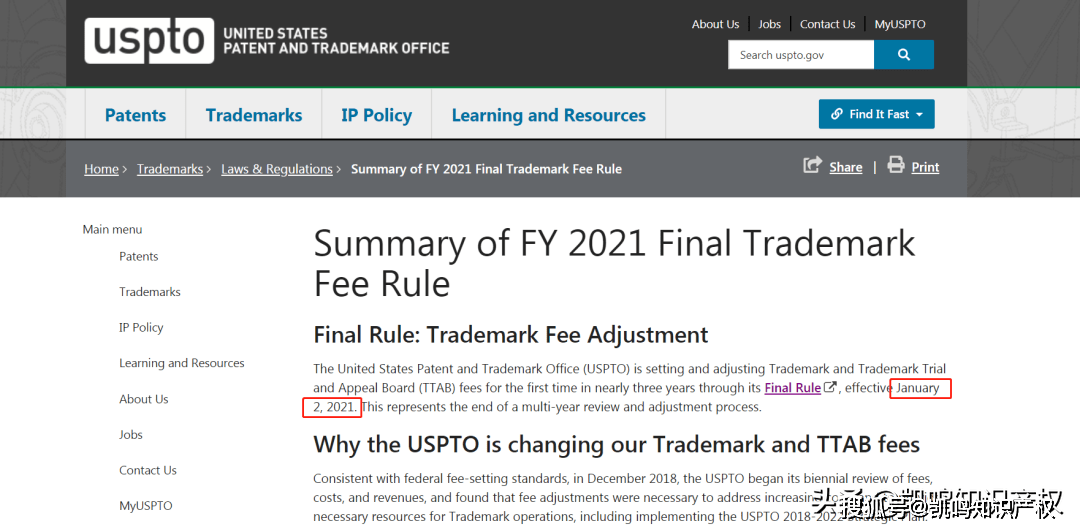Navigate to Laws & Regulations breadcrumb
1080x532 pixels.
tap(277, 169)
